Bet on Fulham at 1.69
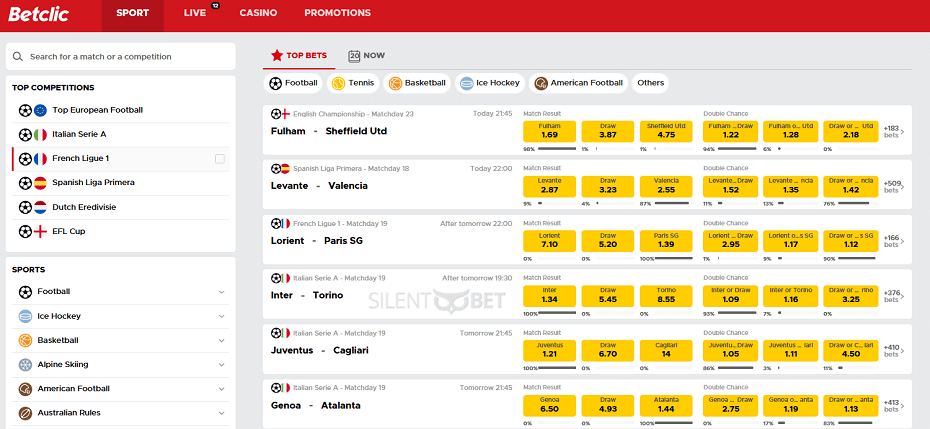The image size is (930, 429). coord(549,132)
